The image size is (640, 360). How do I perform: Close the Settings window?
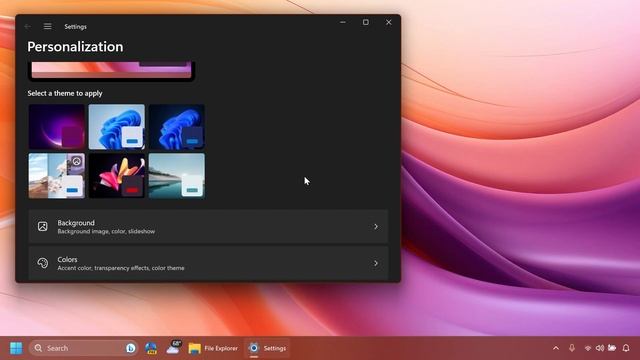click(x=389, y=22)
